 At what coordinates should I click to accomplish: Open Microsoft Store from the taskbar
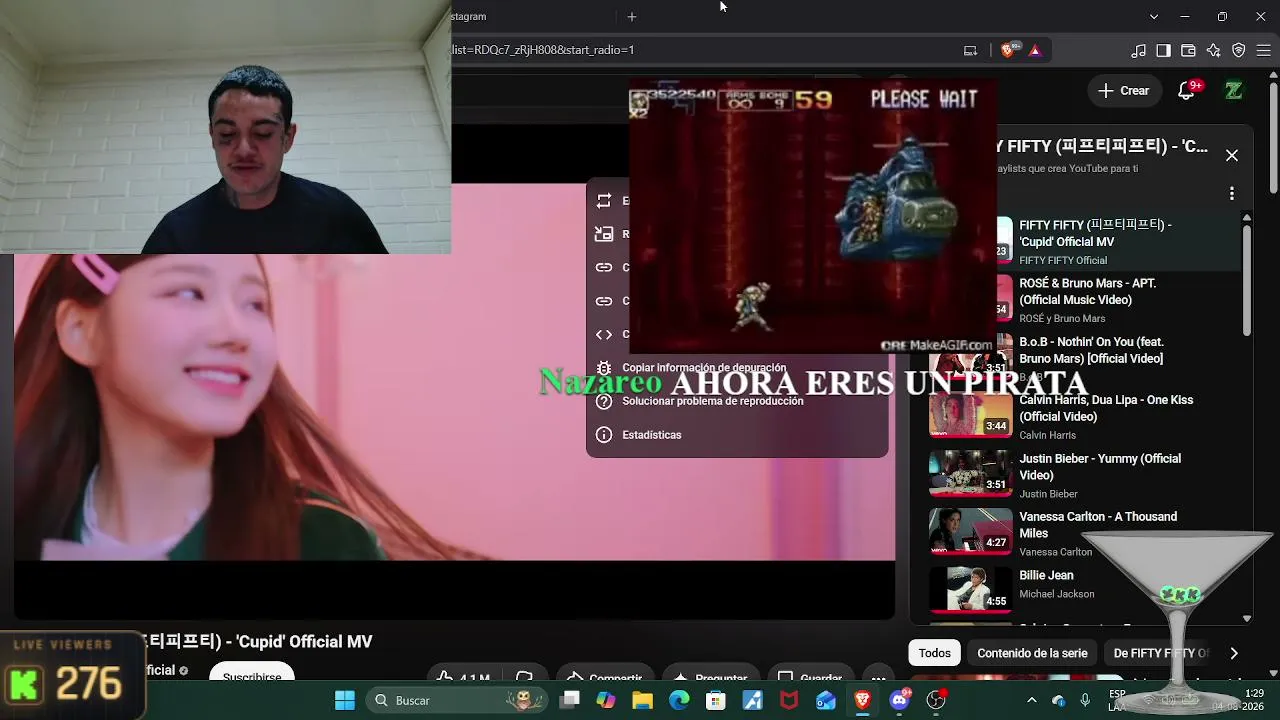[716, 700]
